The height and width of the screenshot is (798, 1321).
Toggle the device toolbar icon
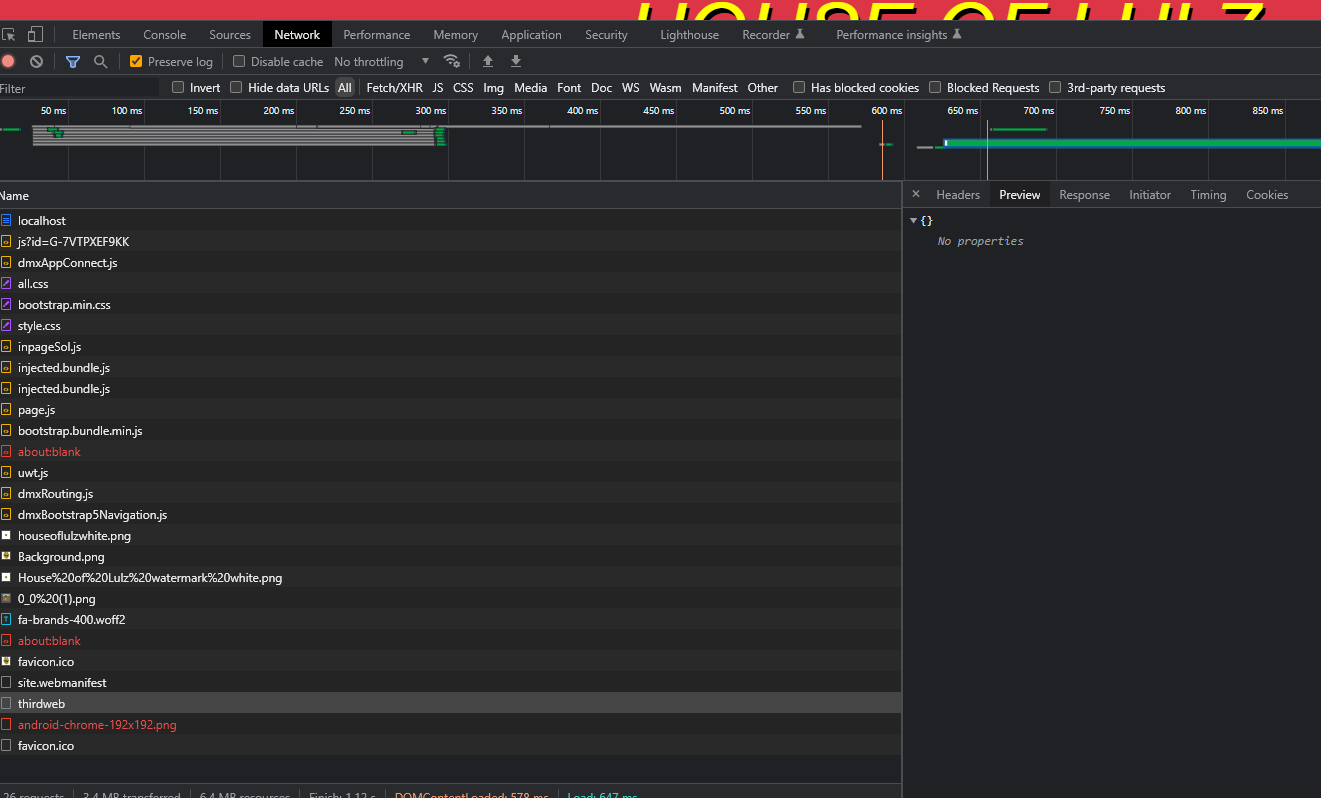pyautogui.click(x=37, y=33)
